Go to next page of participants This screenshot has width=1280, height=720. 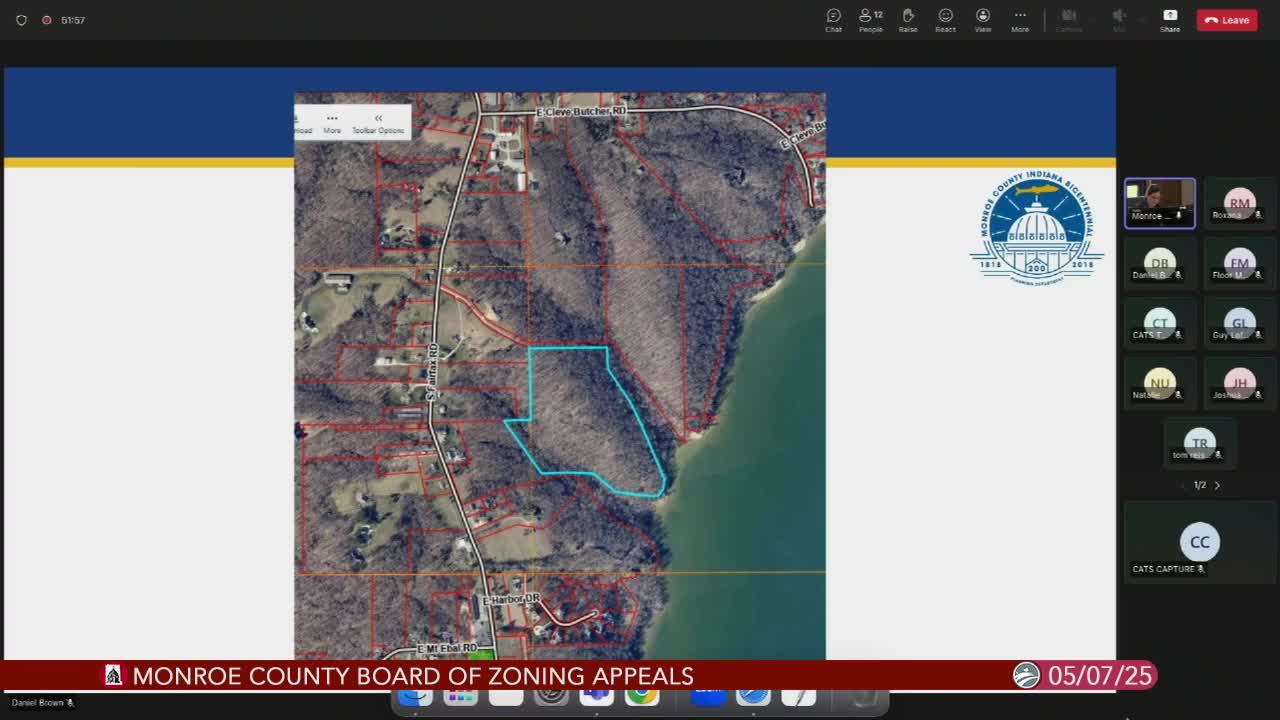coord(1217,485)
